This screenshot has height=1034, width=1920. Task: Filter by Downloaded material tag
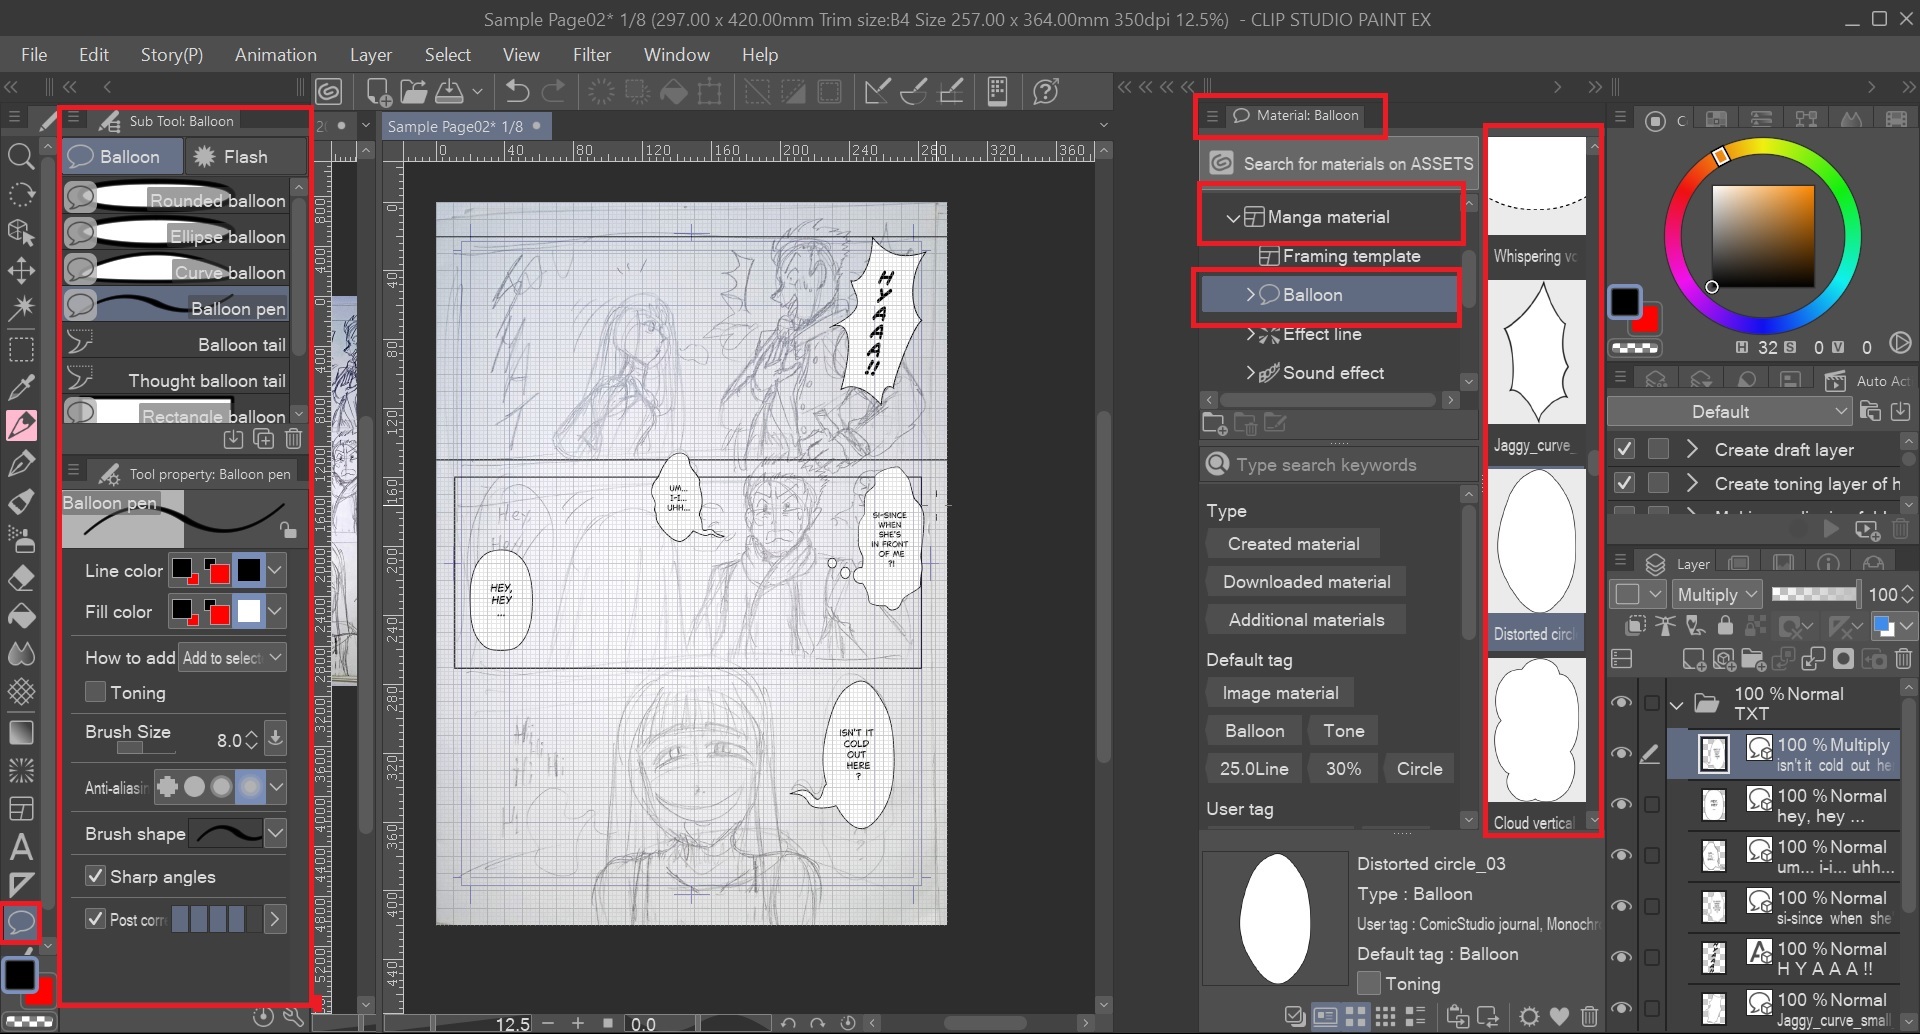click(x=1306, y=582)
